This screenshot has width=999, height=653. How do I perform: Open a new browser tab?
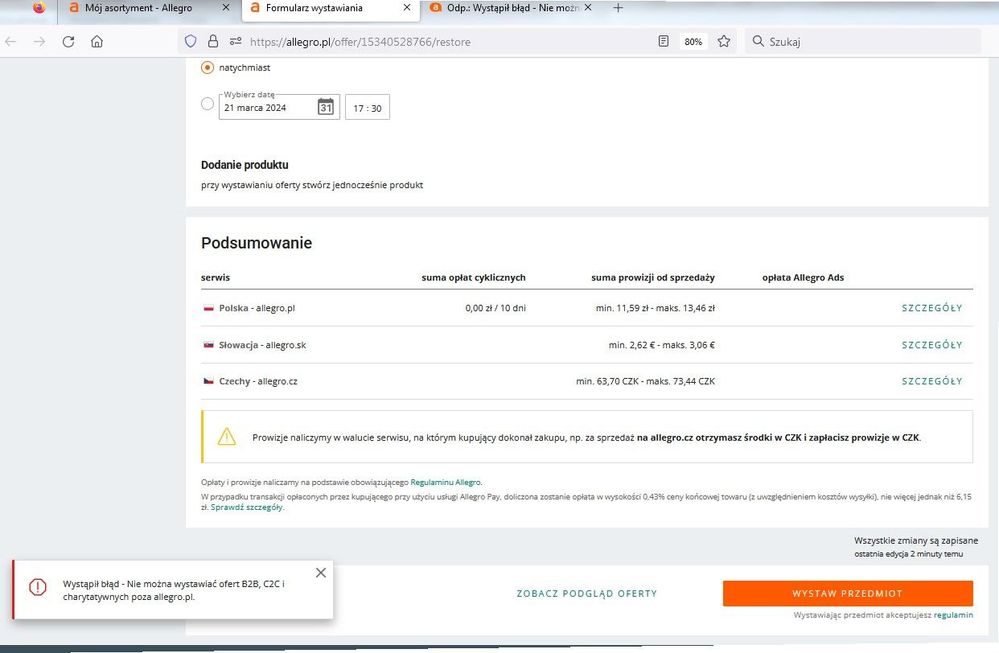pyautogui.click(x=617, y=8)
